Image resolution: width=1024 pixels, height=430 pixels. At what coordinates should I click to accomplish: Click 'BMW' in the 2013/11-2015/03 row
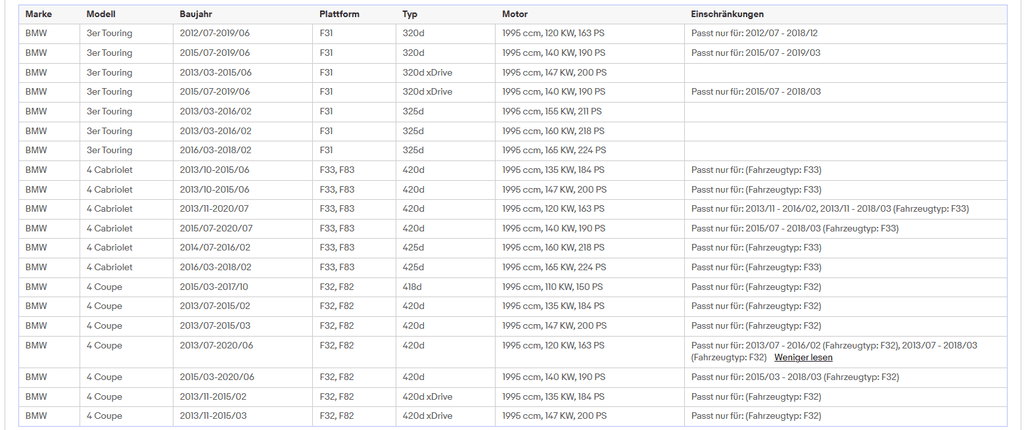pyautogui.click(x=36, y=416)
